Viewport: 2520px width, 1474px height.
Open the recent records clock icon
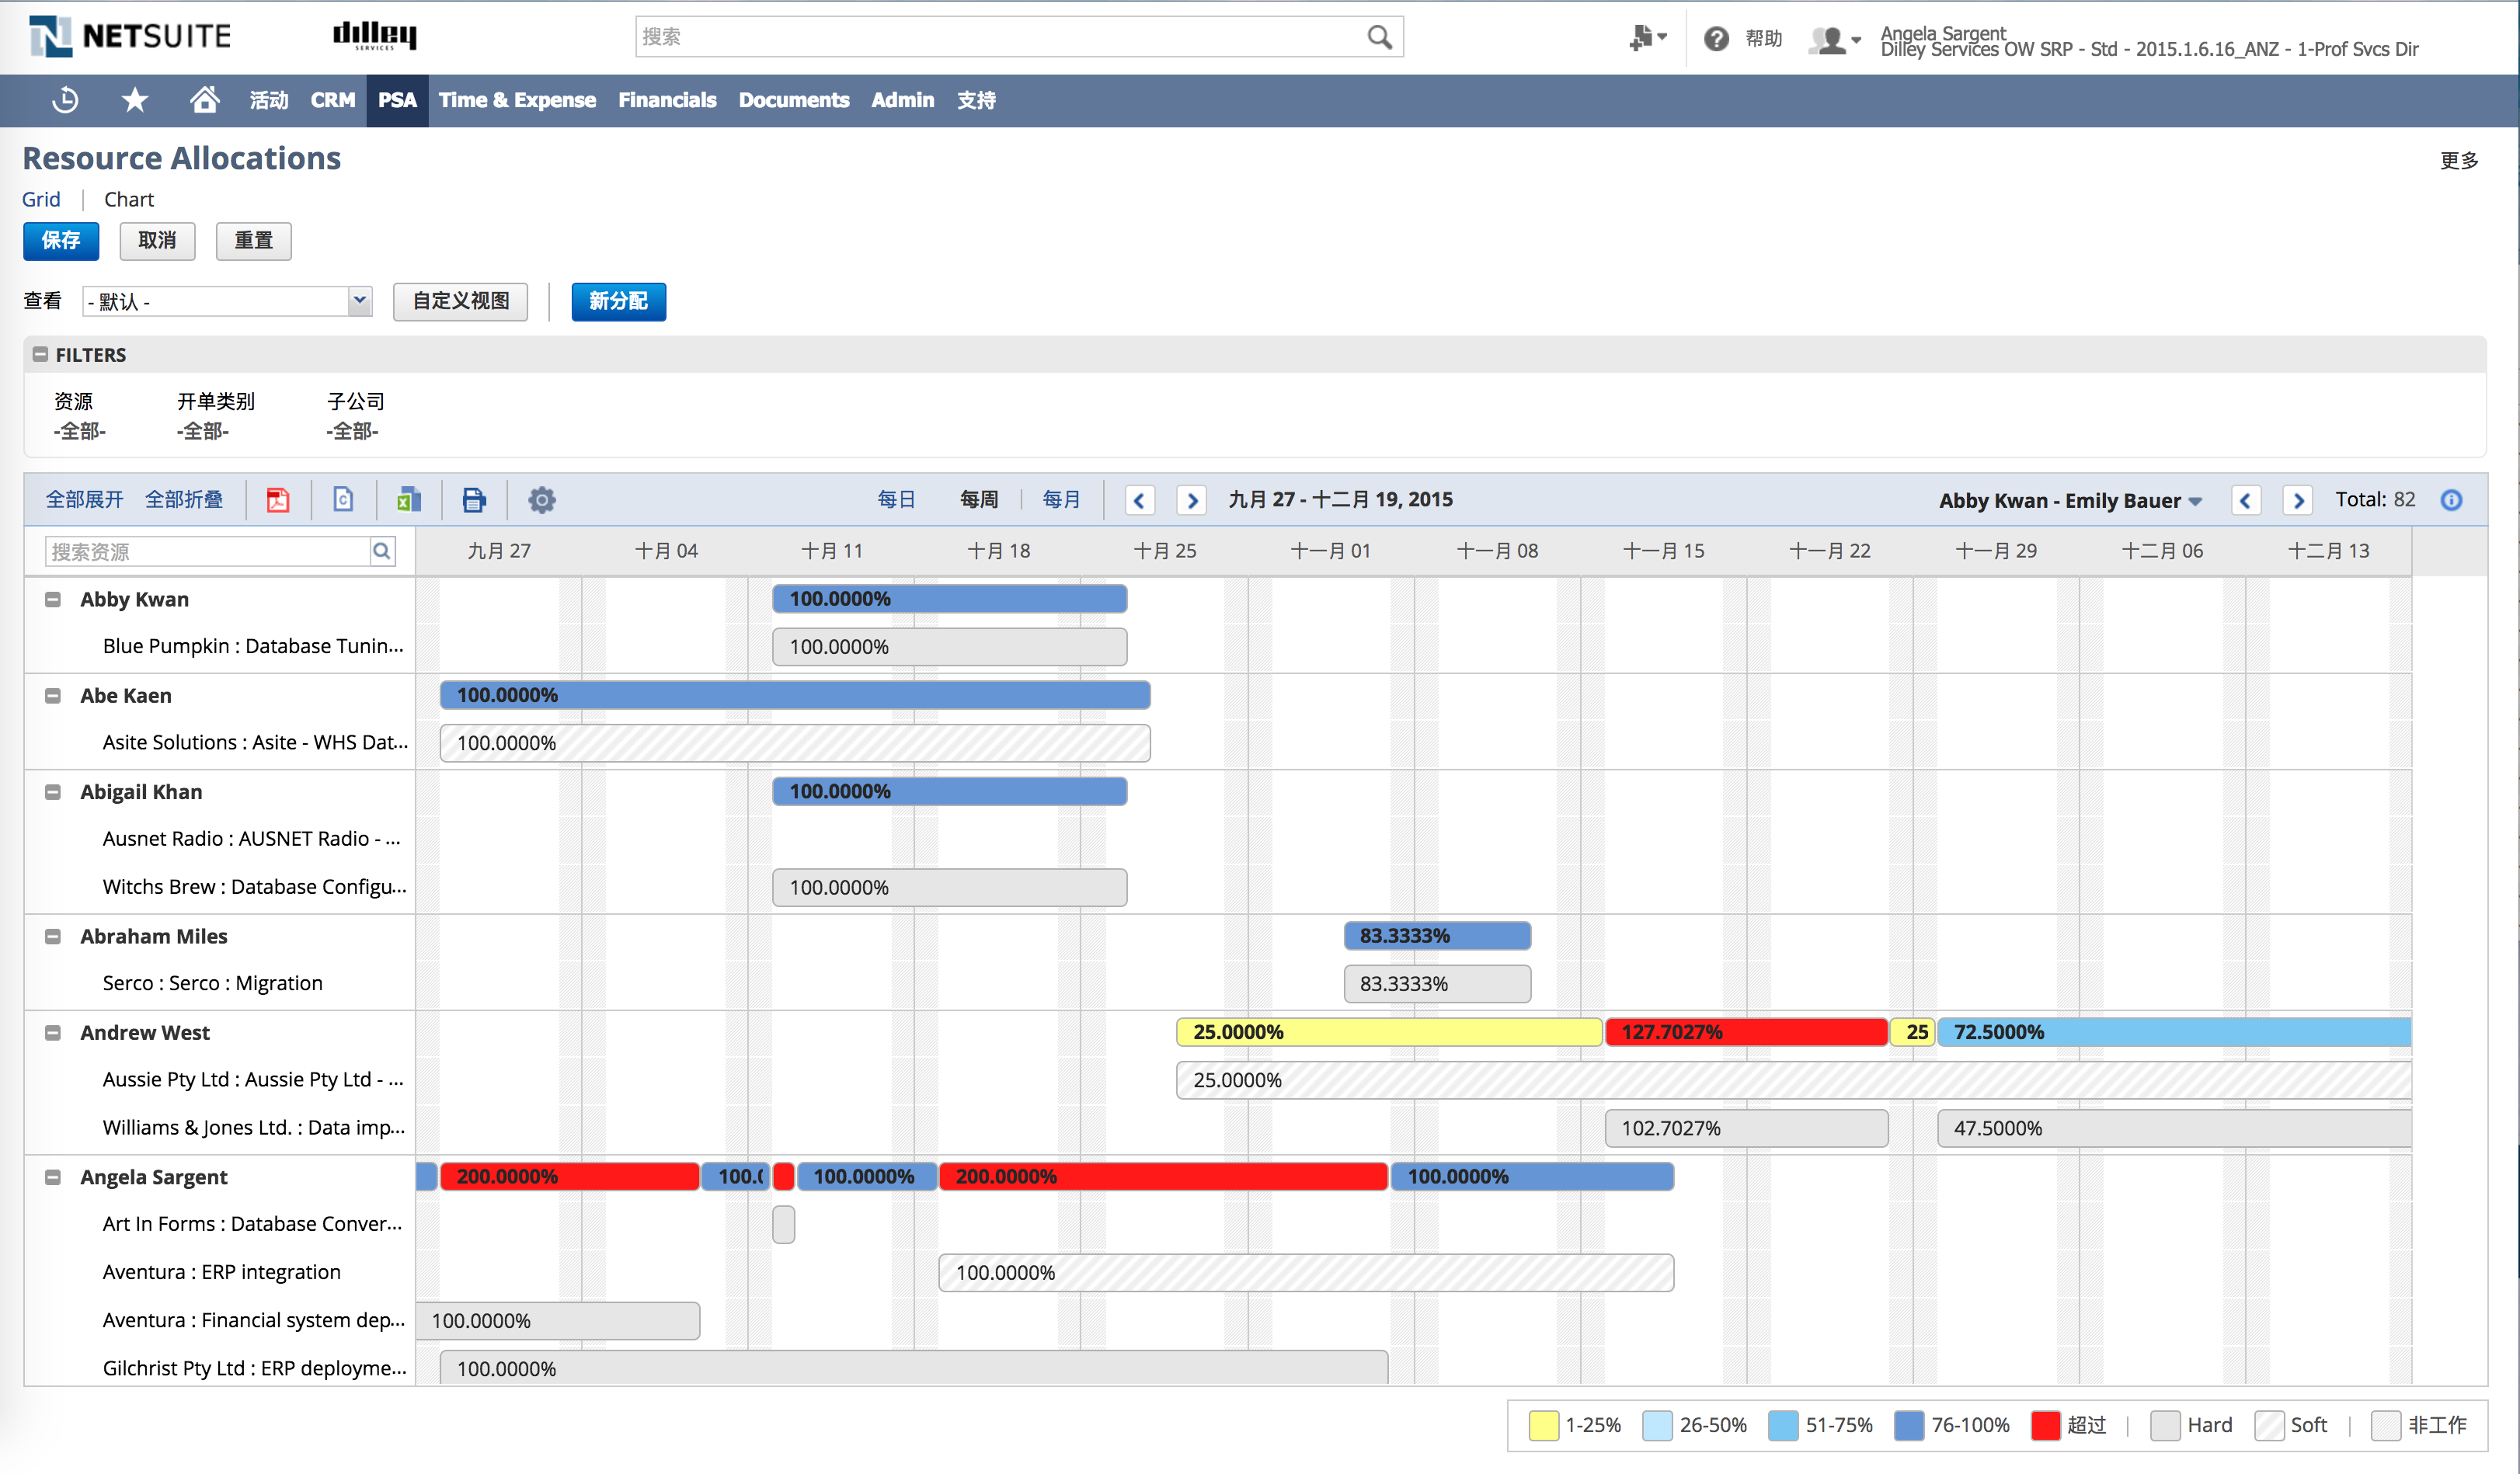pos(66,100)
